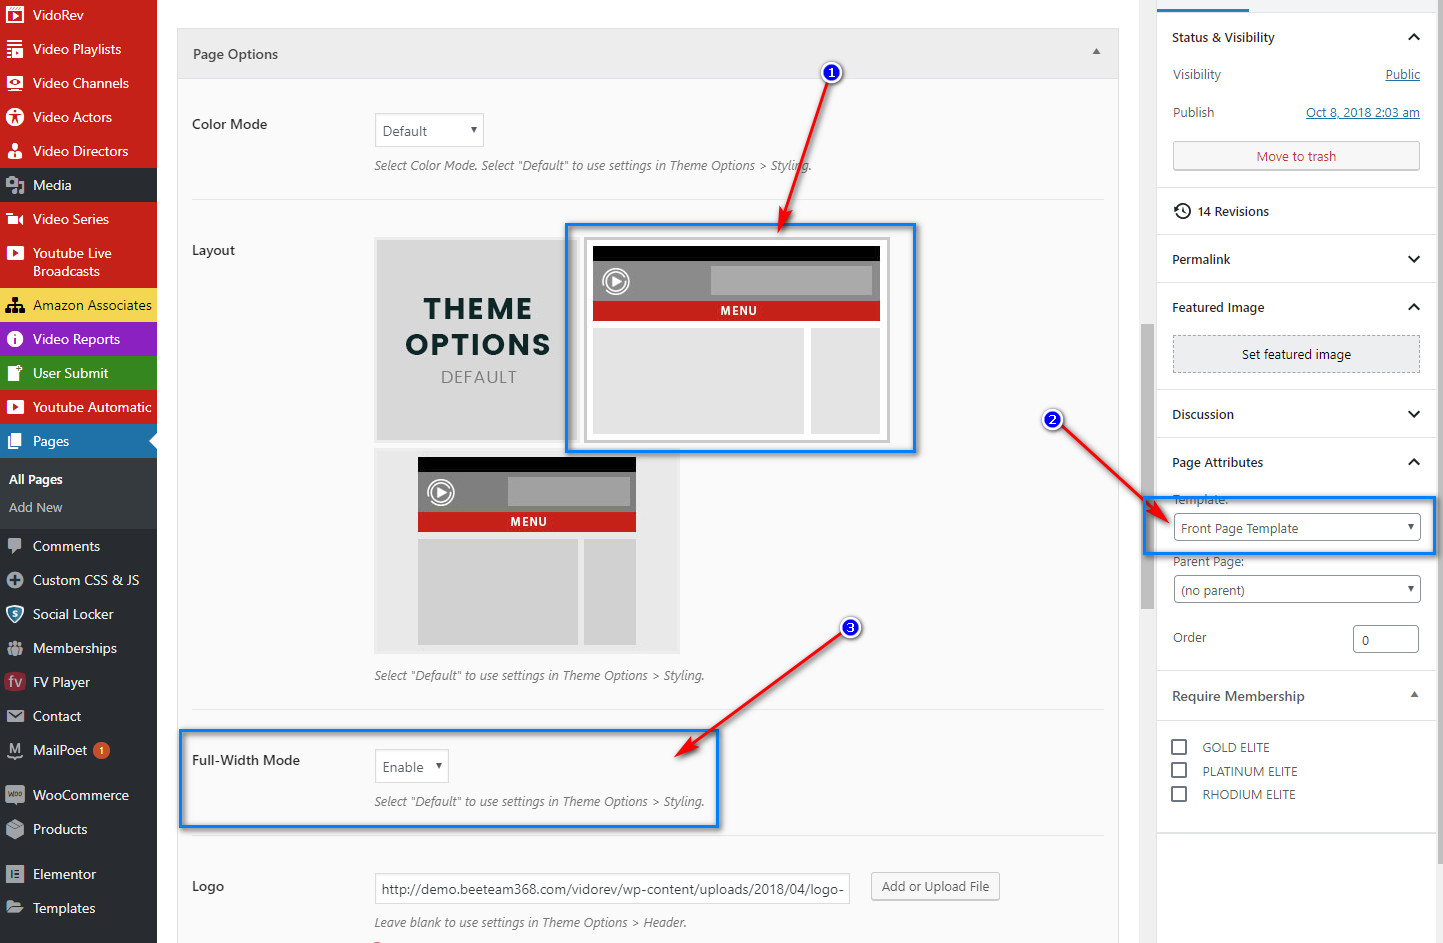Click the Move to trash button
Viewport: 1443px width, 943px height.
1296,156
